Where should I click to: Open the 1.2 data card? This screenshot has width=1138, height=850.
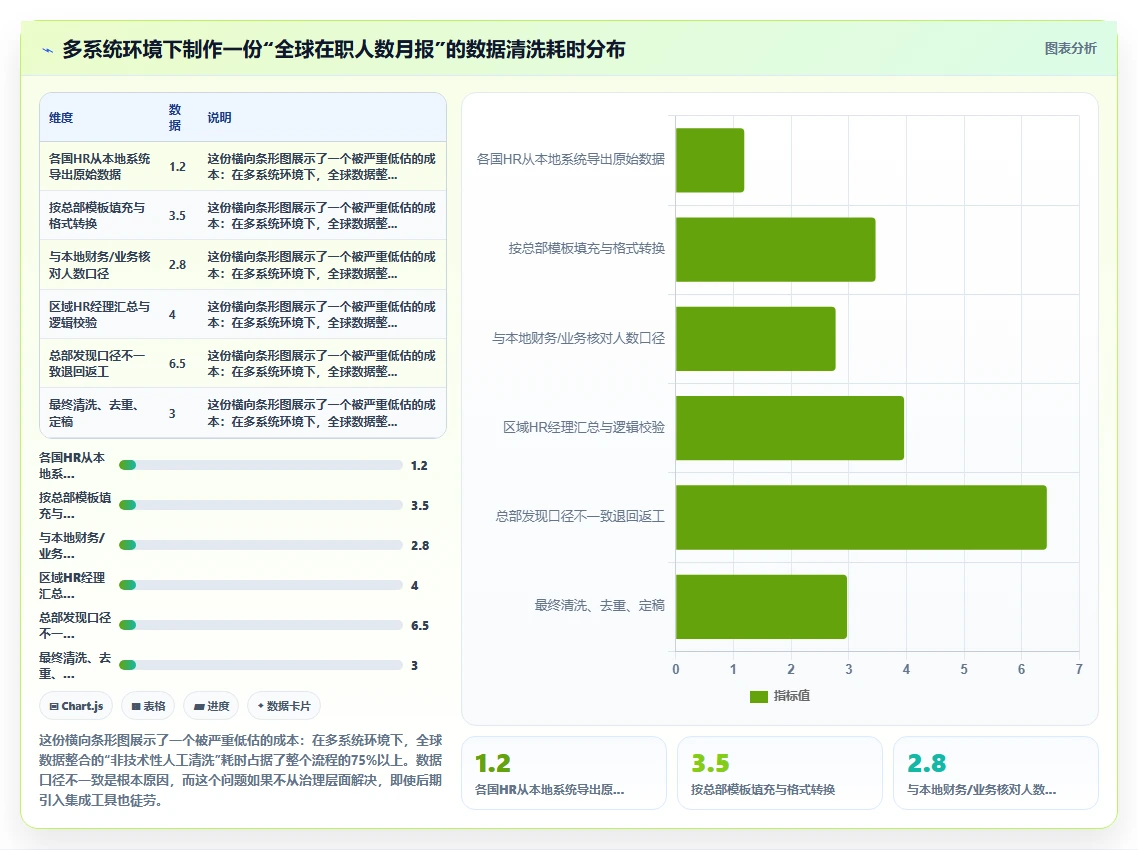click(564, 773)
